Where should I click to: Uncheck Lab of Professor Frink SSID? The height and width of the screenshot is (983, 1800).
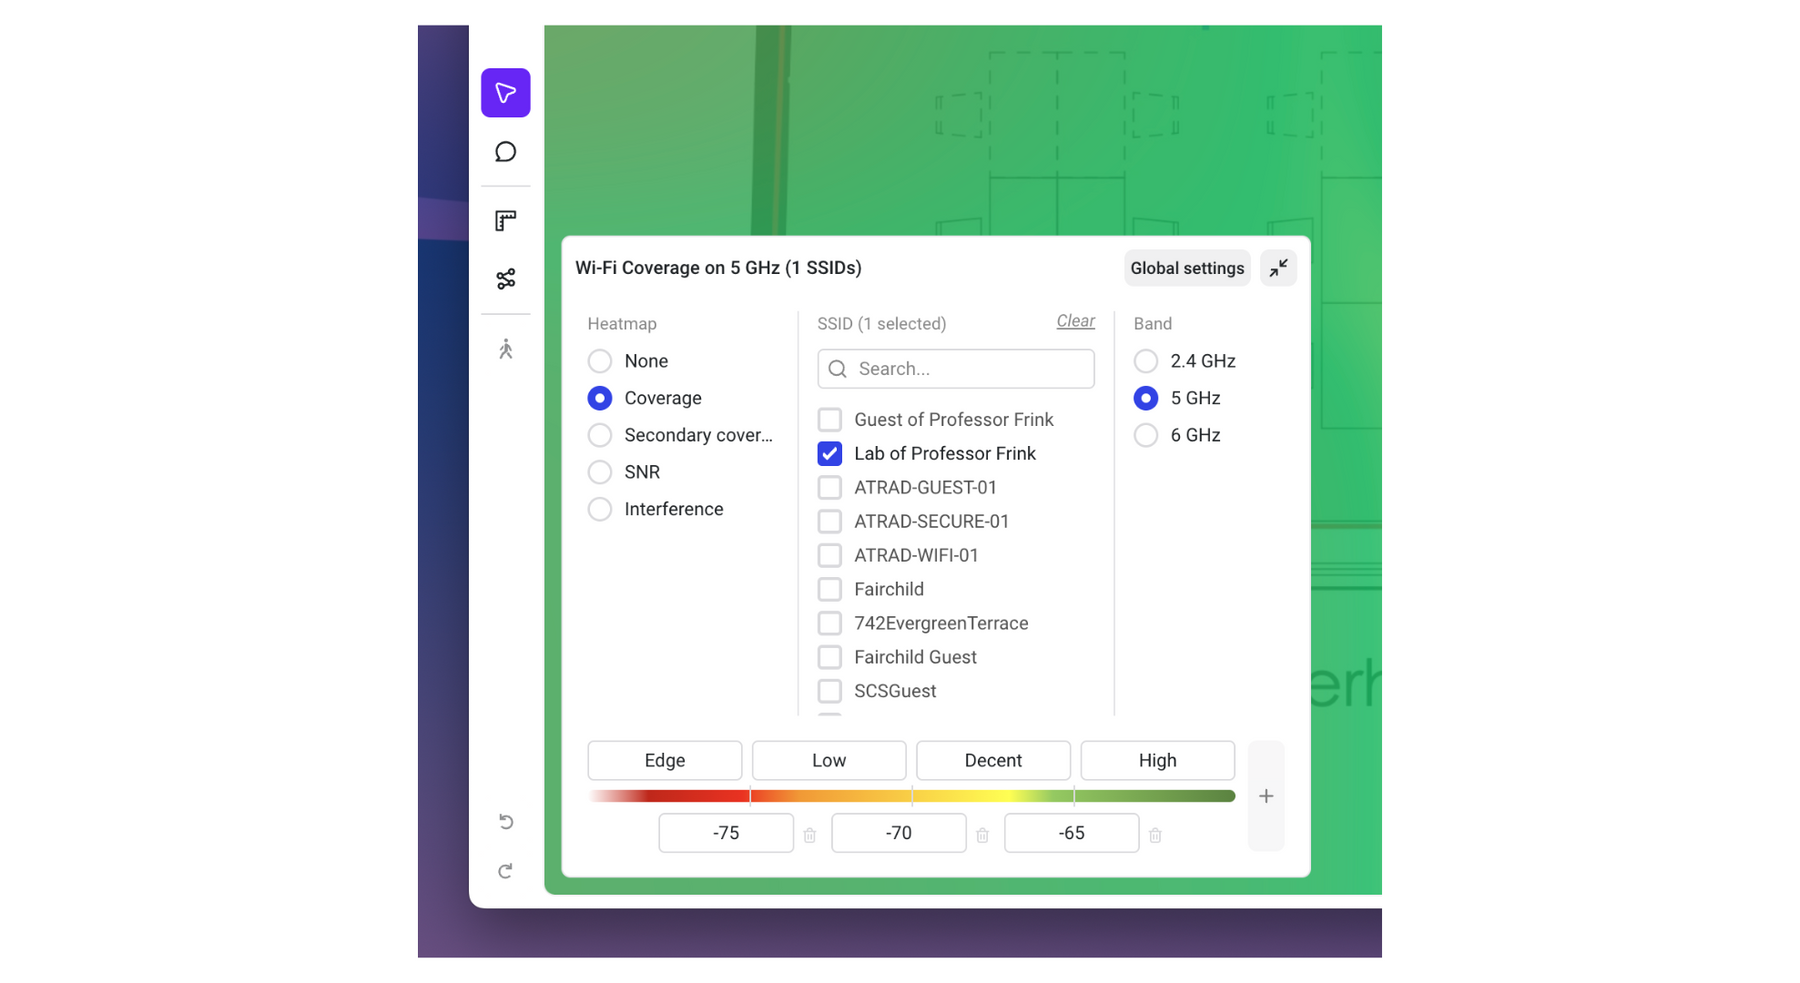coord(829,454)
